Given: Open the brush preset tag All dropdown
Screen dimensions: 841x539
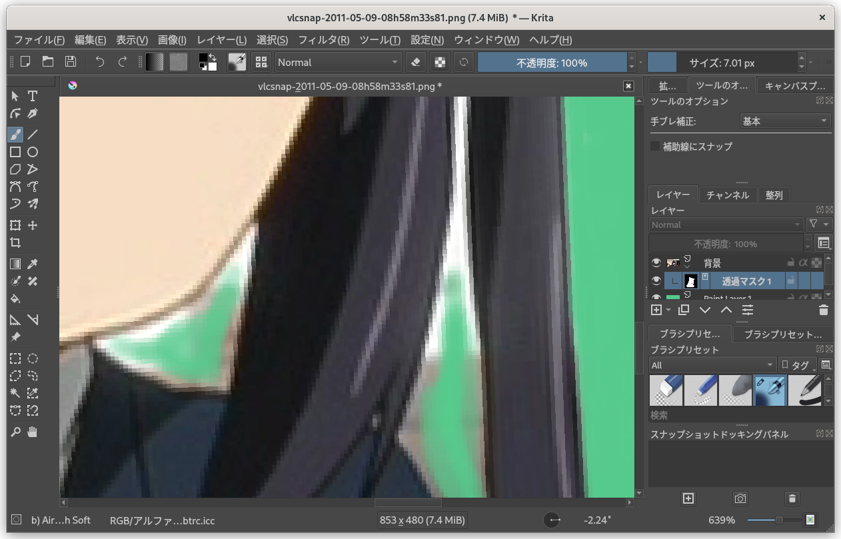Looking at the screenshot, I should tap(713, 365).
